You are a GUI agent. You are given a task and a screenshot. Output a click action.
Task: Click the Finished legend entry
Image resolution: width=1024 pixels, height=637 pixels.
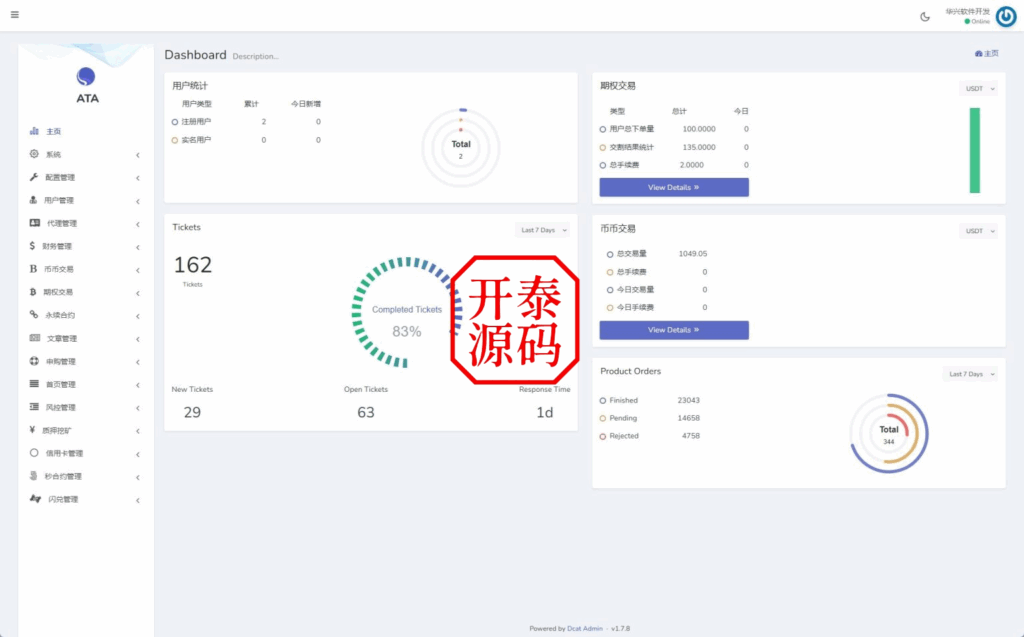[618, 400]
